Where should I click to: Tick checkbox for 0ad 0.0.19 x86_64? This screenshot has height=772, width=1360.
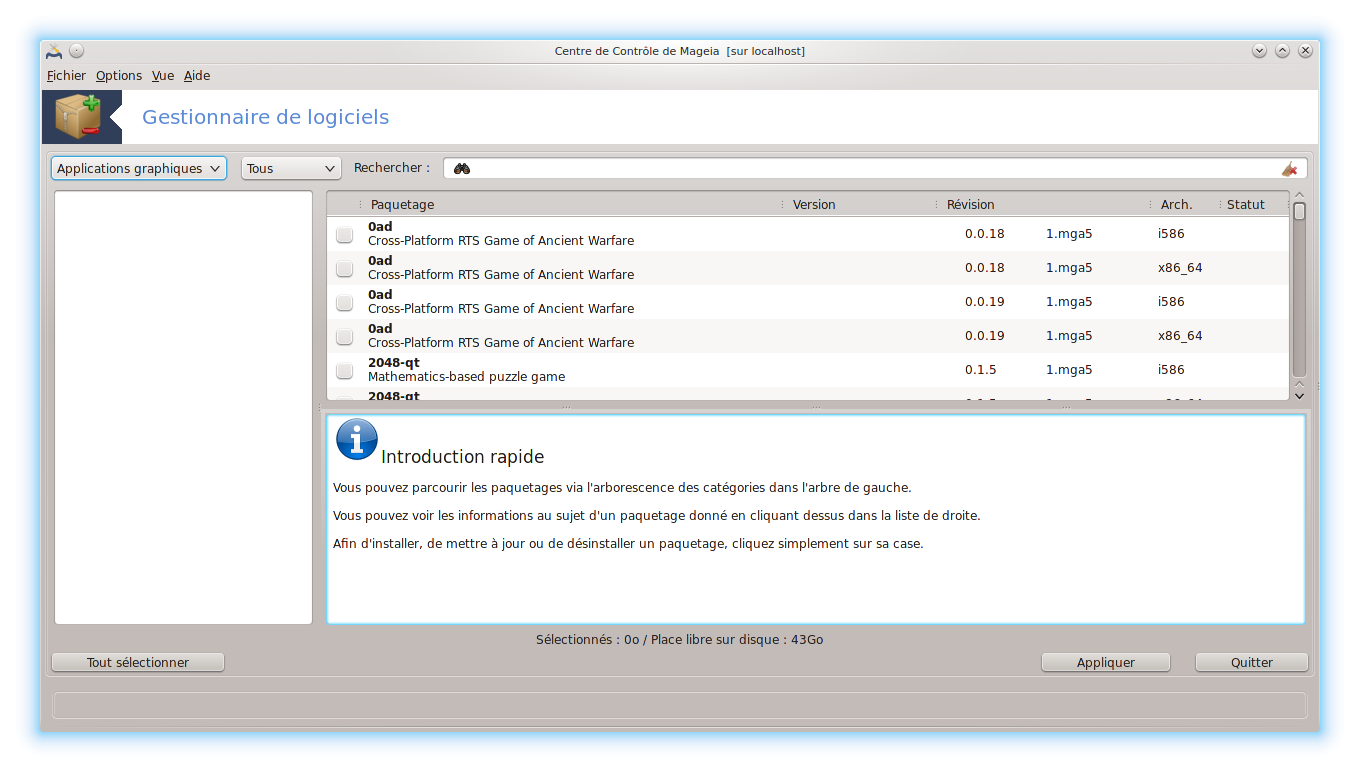(x=344, y=336)
